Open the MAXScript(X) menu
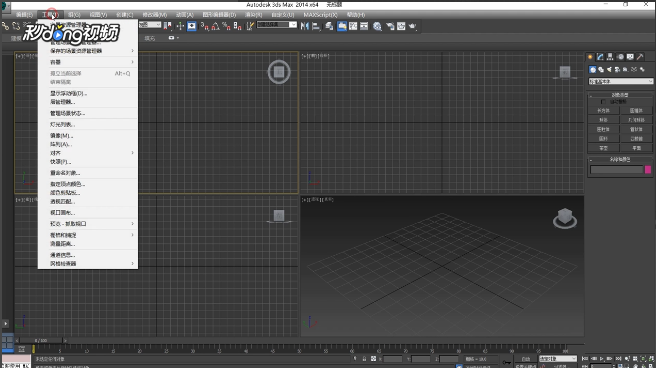Screen dimensions: 656x368 (x=320, y=15)
